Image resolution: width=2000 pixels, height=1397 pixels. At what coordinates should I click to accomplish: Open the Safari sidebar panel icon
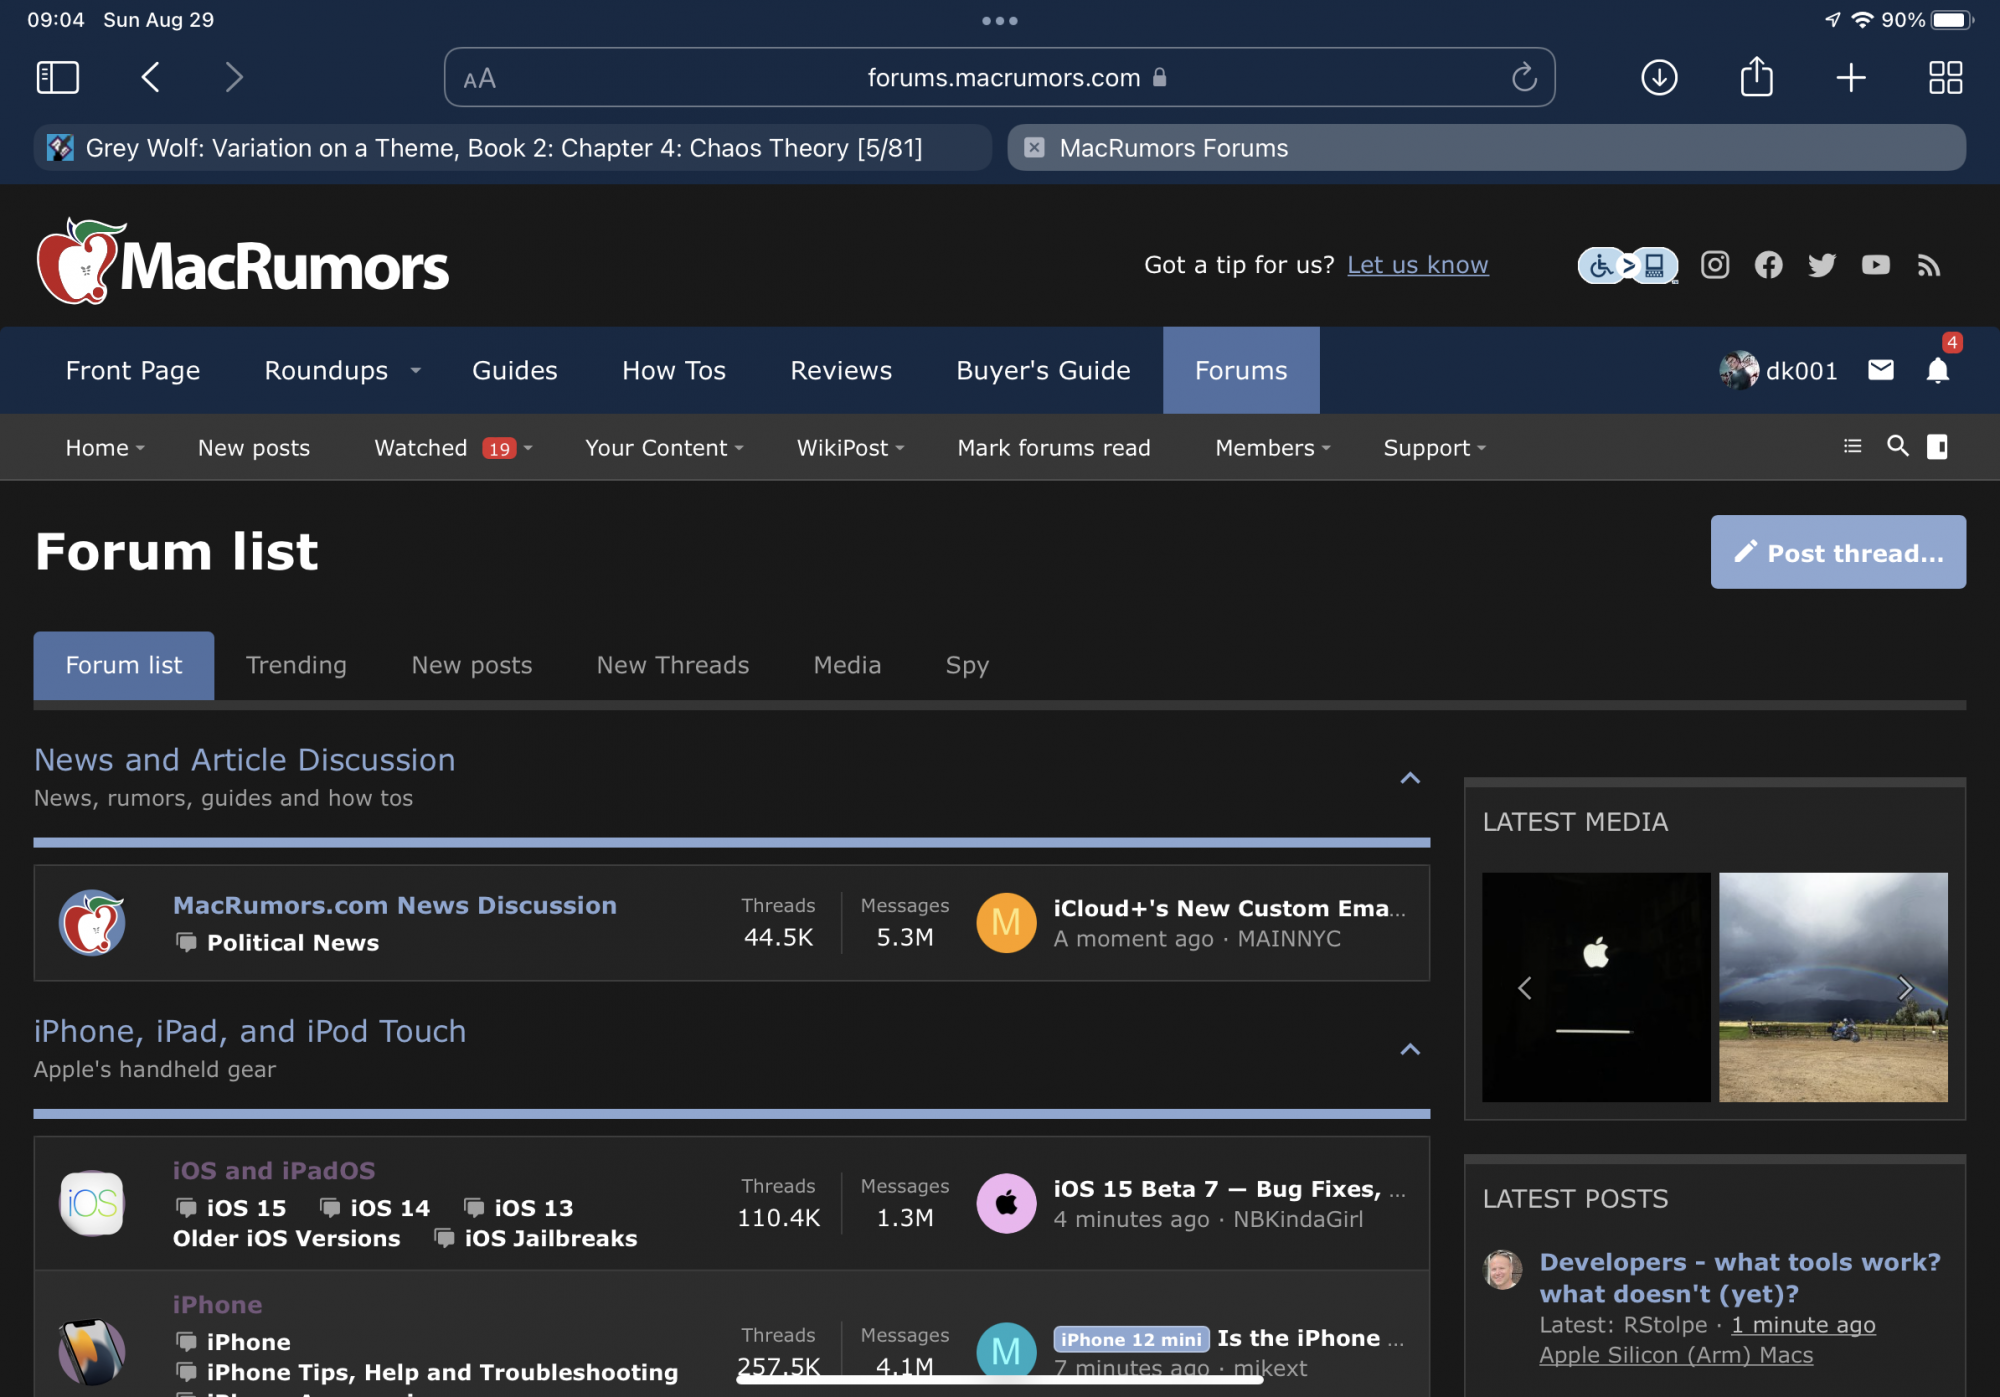click(x=57, y=77)
